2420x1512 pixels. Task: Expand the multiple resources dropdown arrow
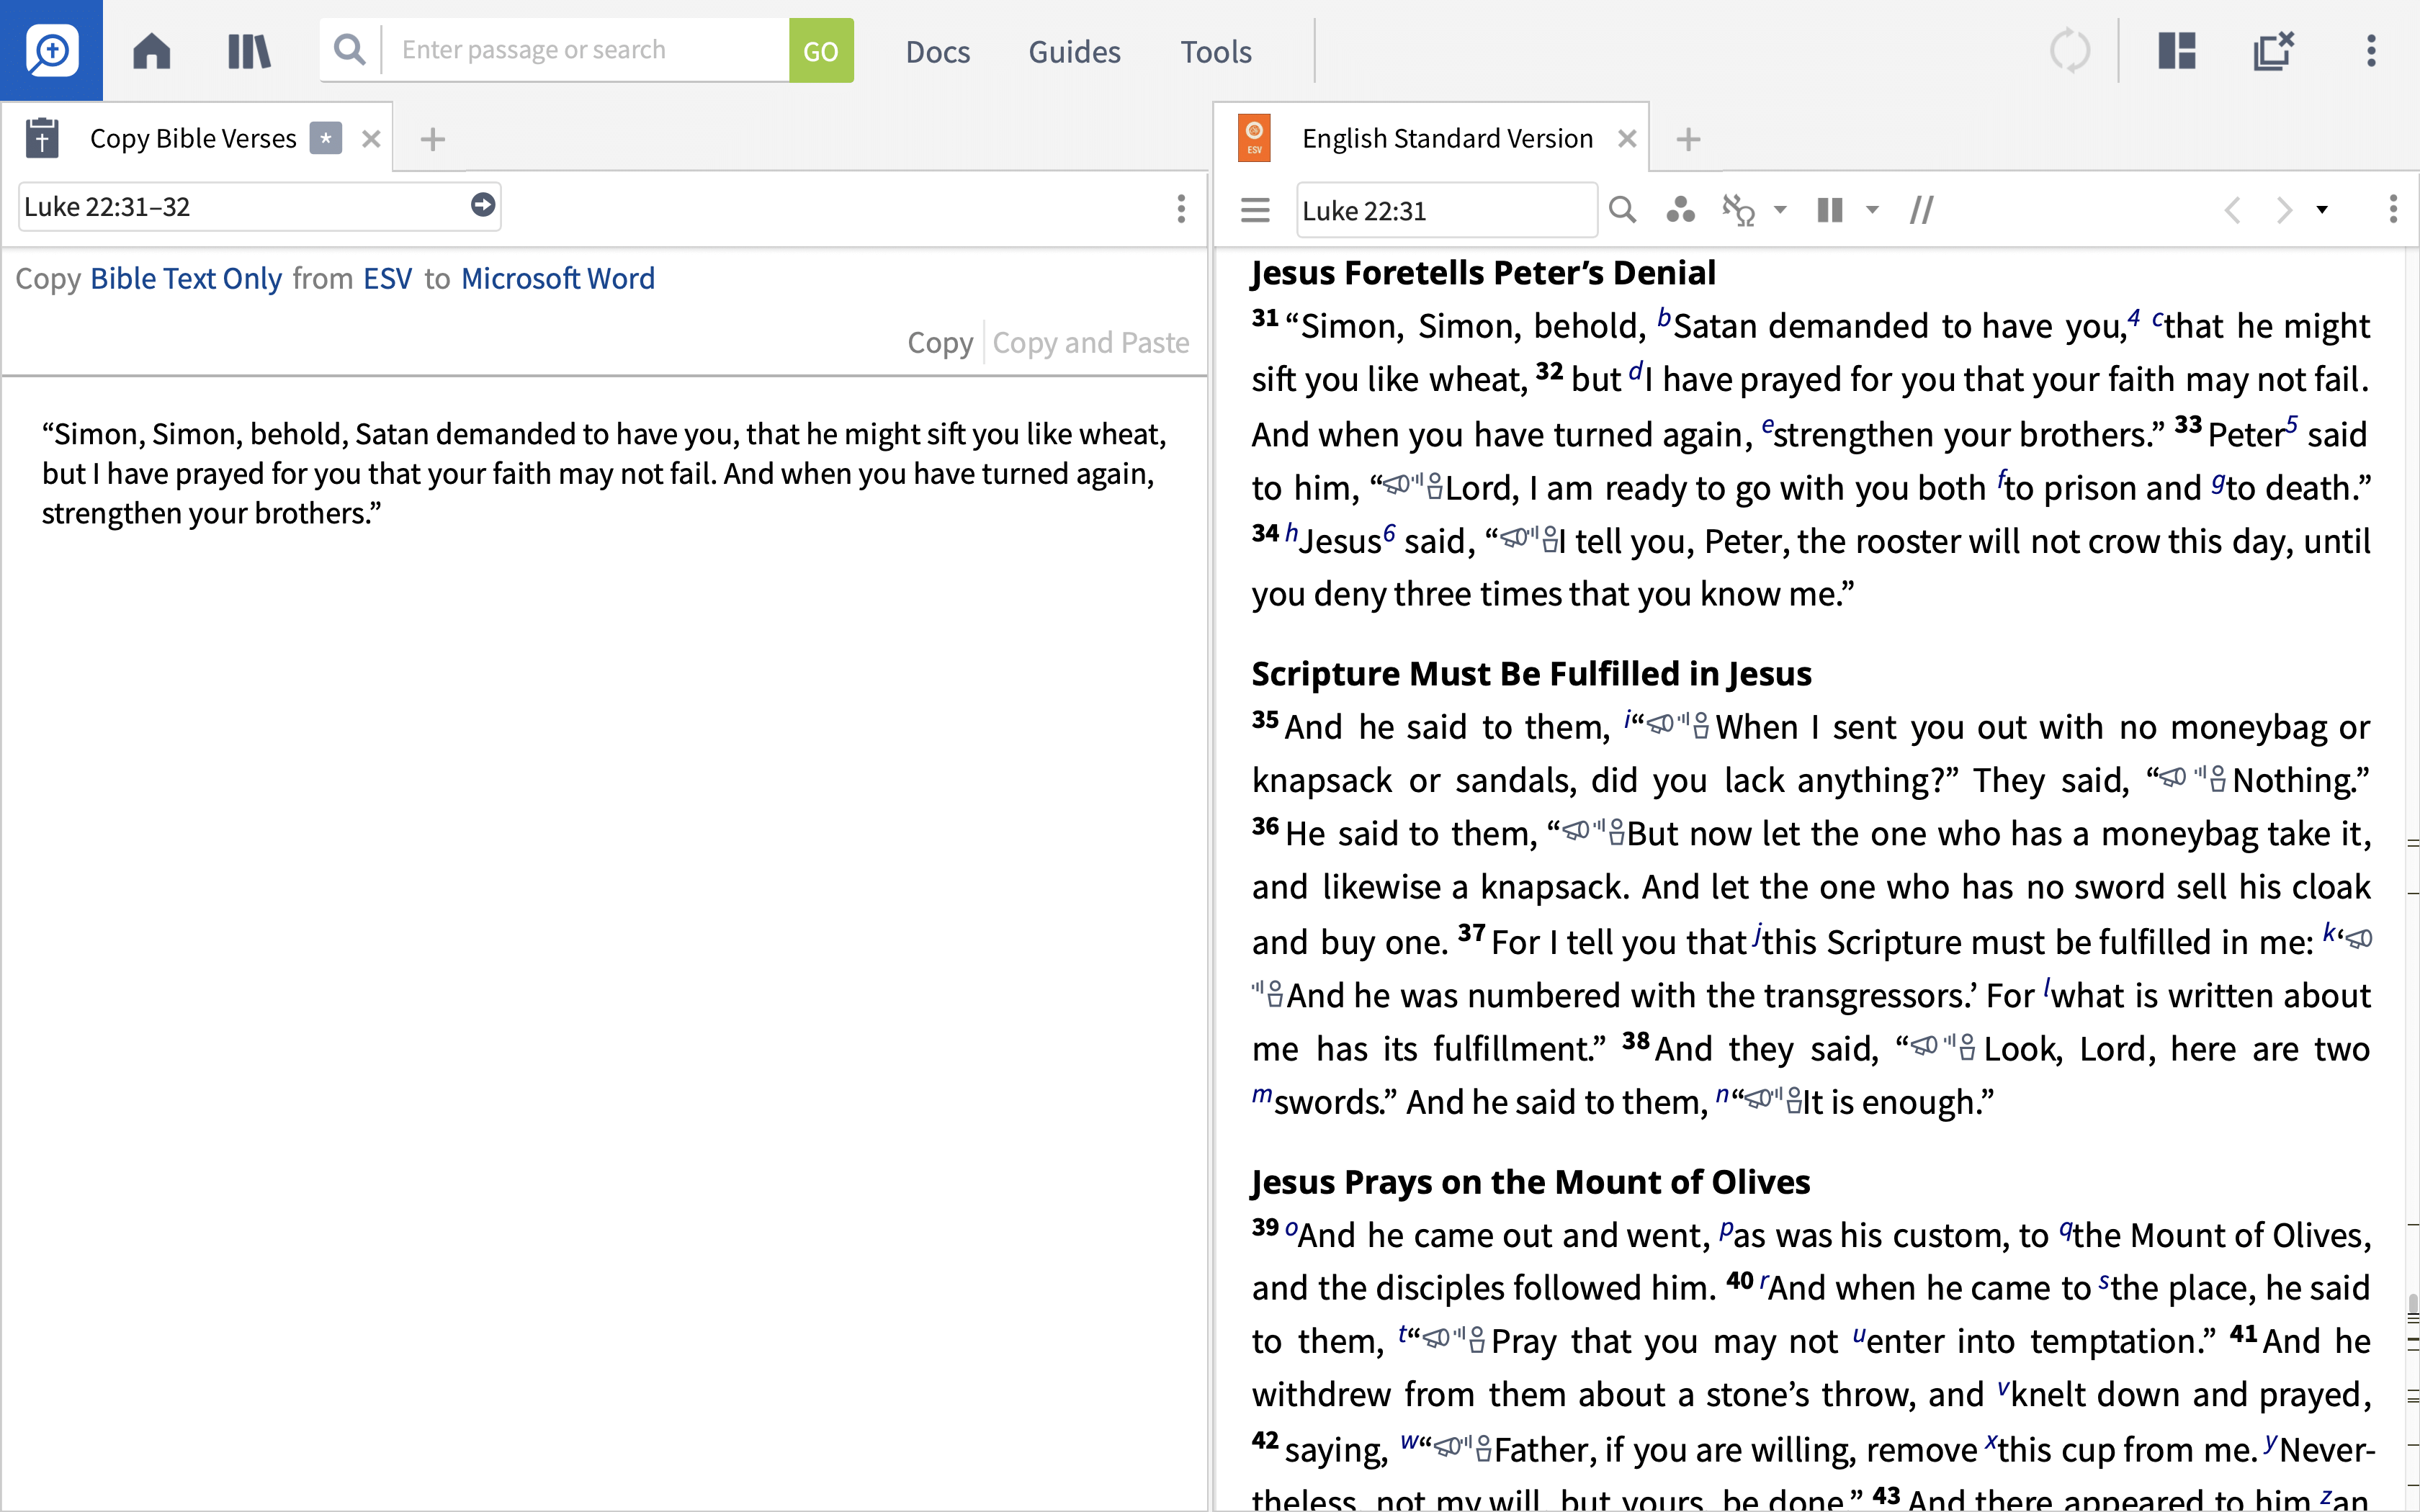click(1872, 210)
